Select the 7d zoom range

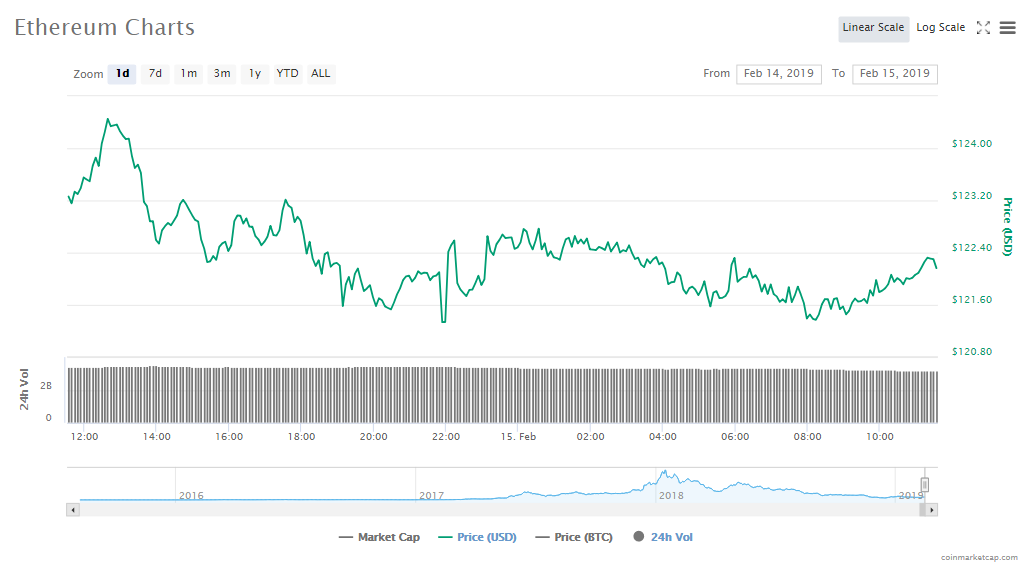(155, 73)
